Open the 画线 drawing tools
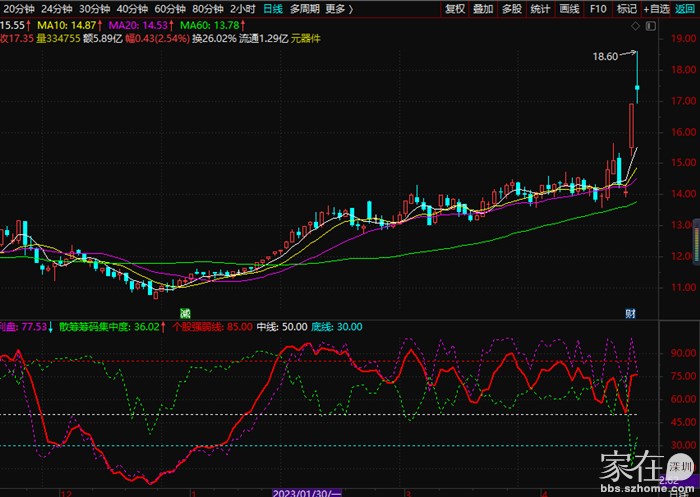 (570, 9)
